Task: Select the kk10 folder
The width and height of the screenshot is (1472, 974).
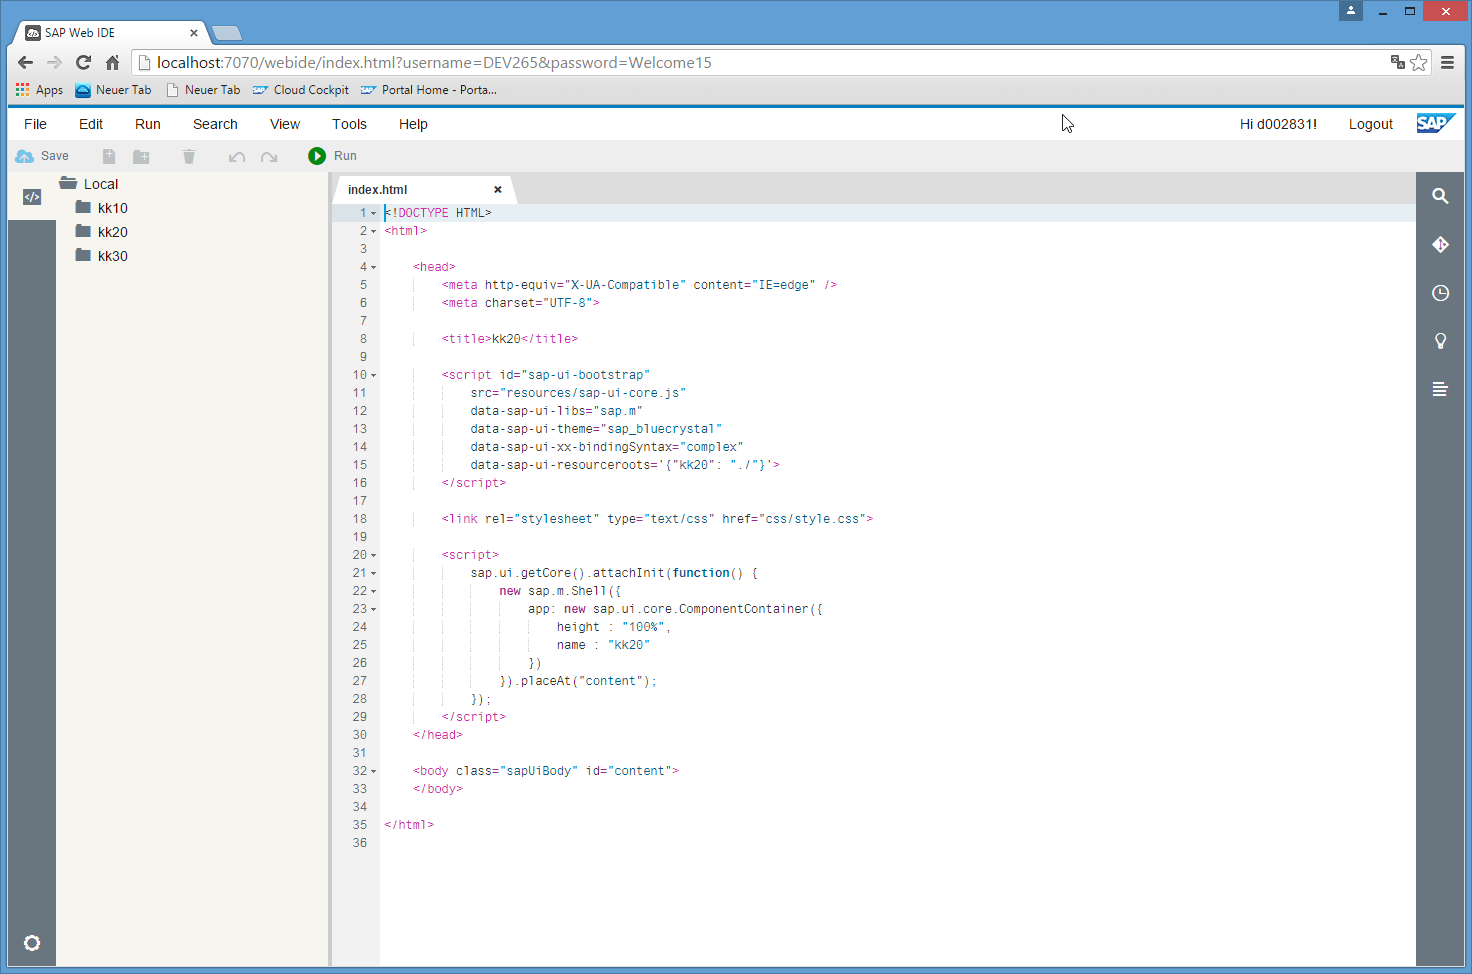Action: pyautogui.click(x=113, y=208)
